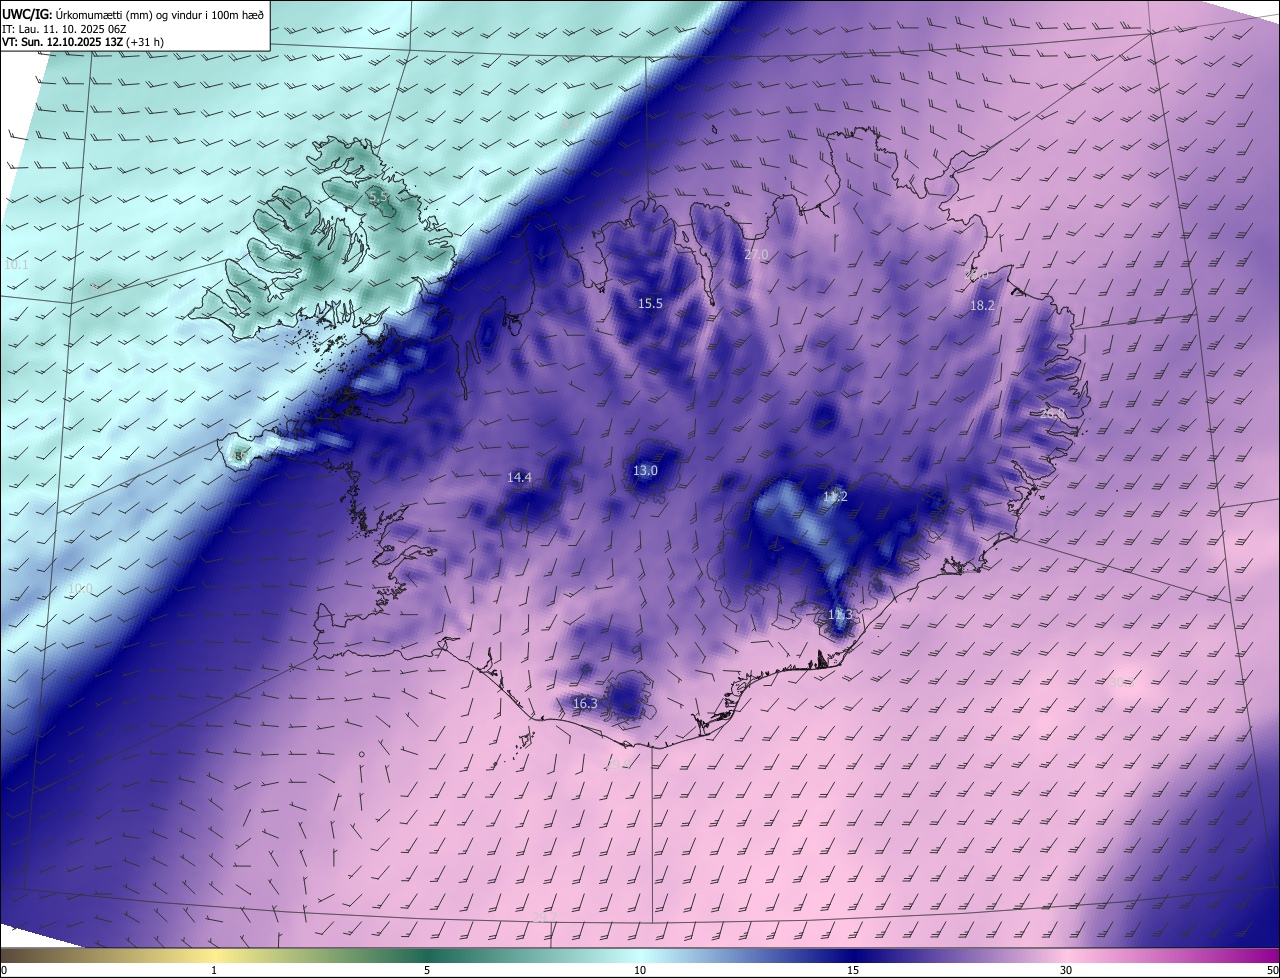Select the '30' label on the color scale
This screenshot has width=1280, height=978.
click(1066, 970)
